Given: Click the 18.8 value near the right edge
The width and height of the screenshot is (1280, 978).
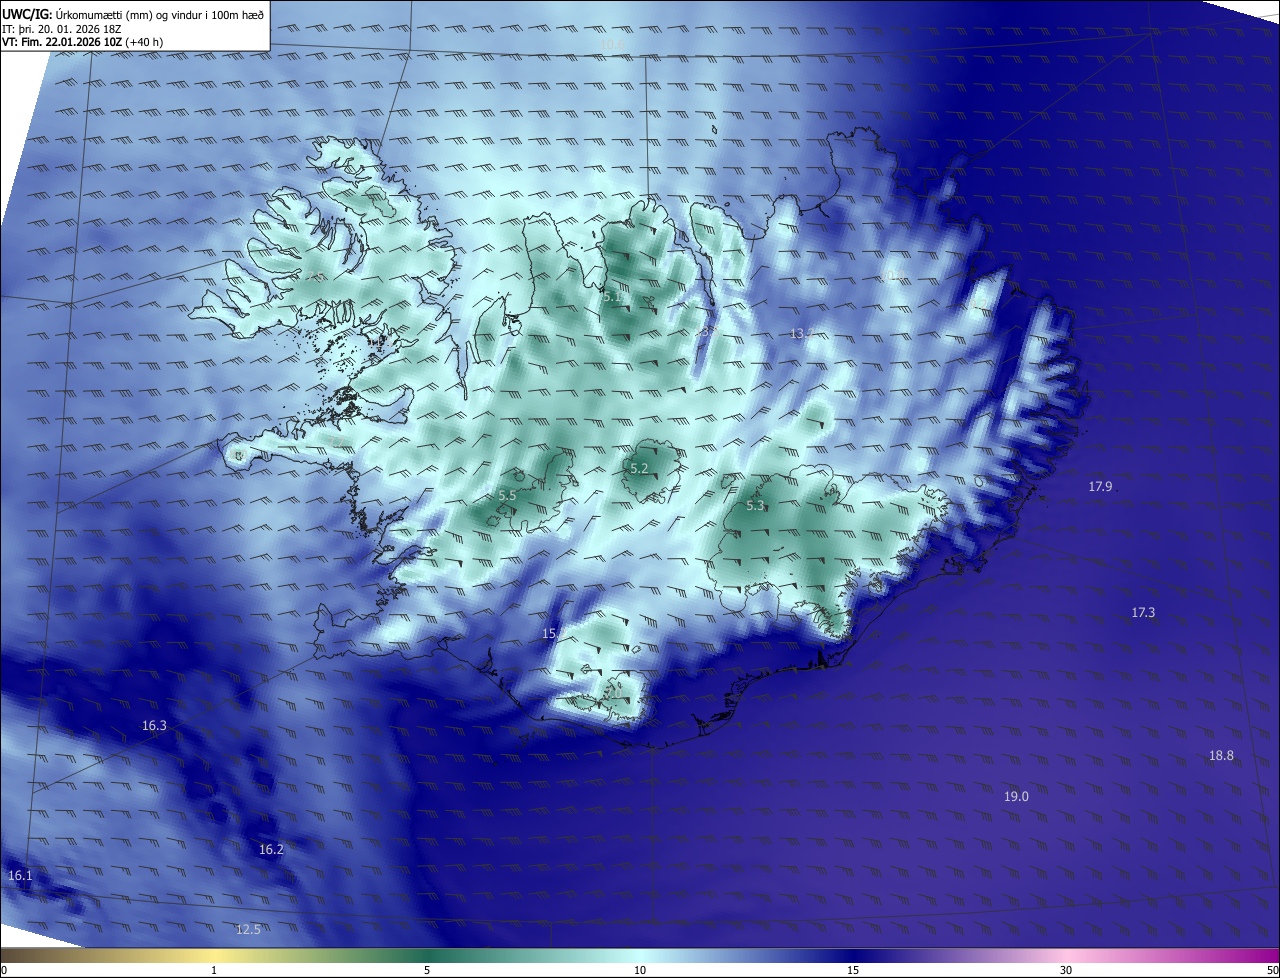Looking at the screenshot, I should [1221, 755].
